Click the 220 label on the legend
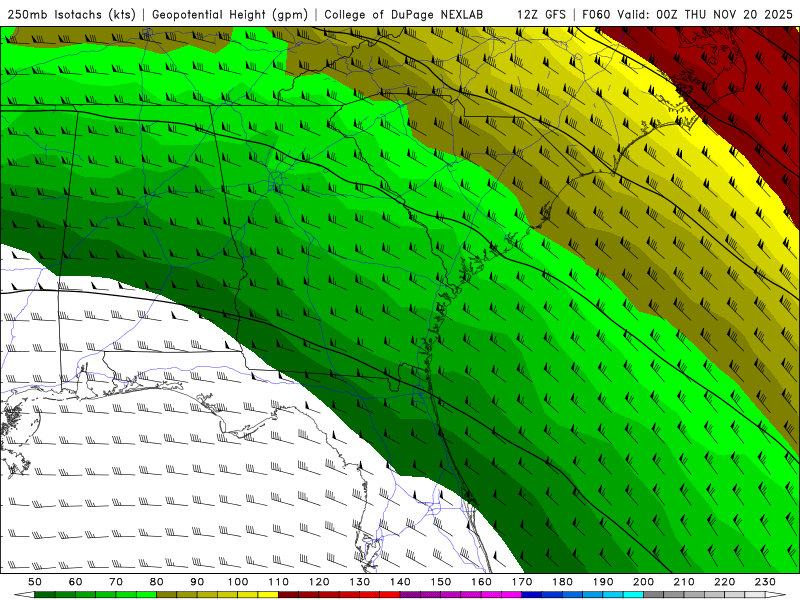Screen dimensions: 800x600 724,582
